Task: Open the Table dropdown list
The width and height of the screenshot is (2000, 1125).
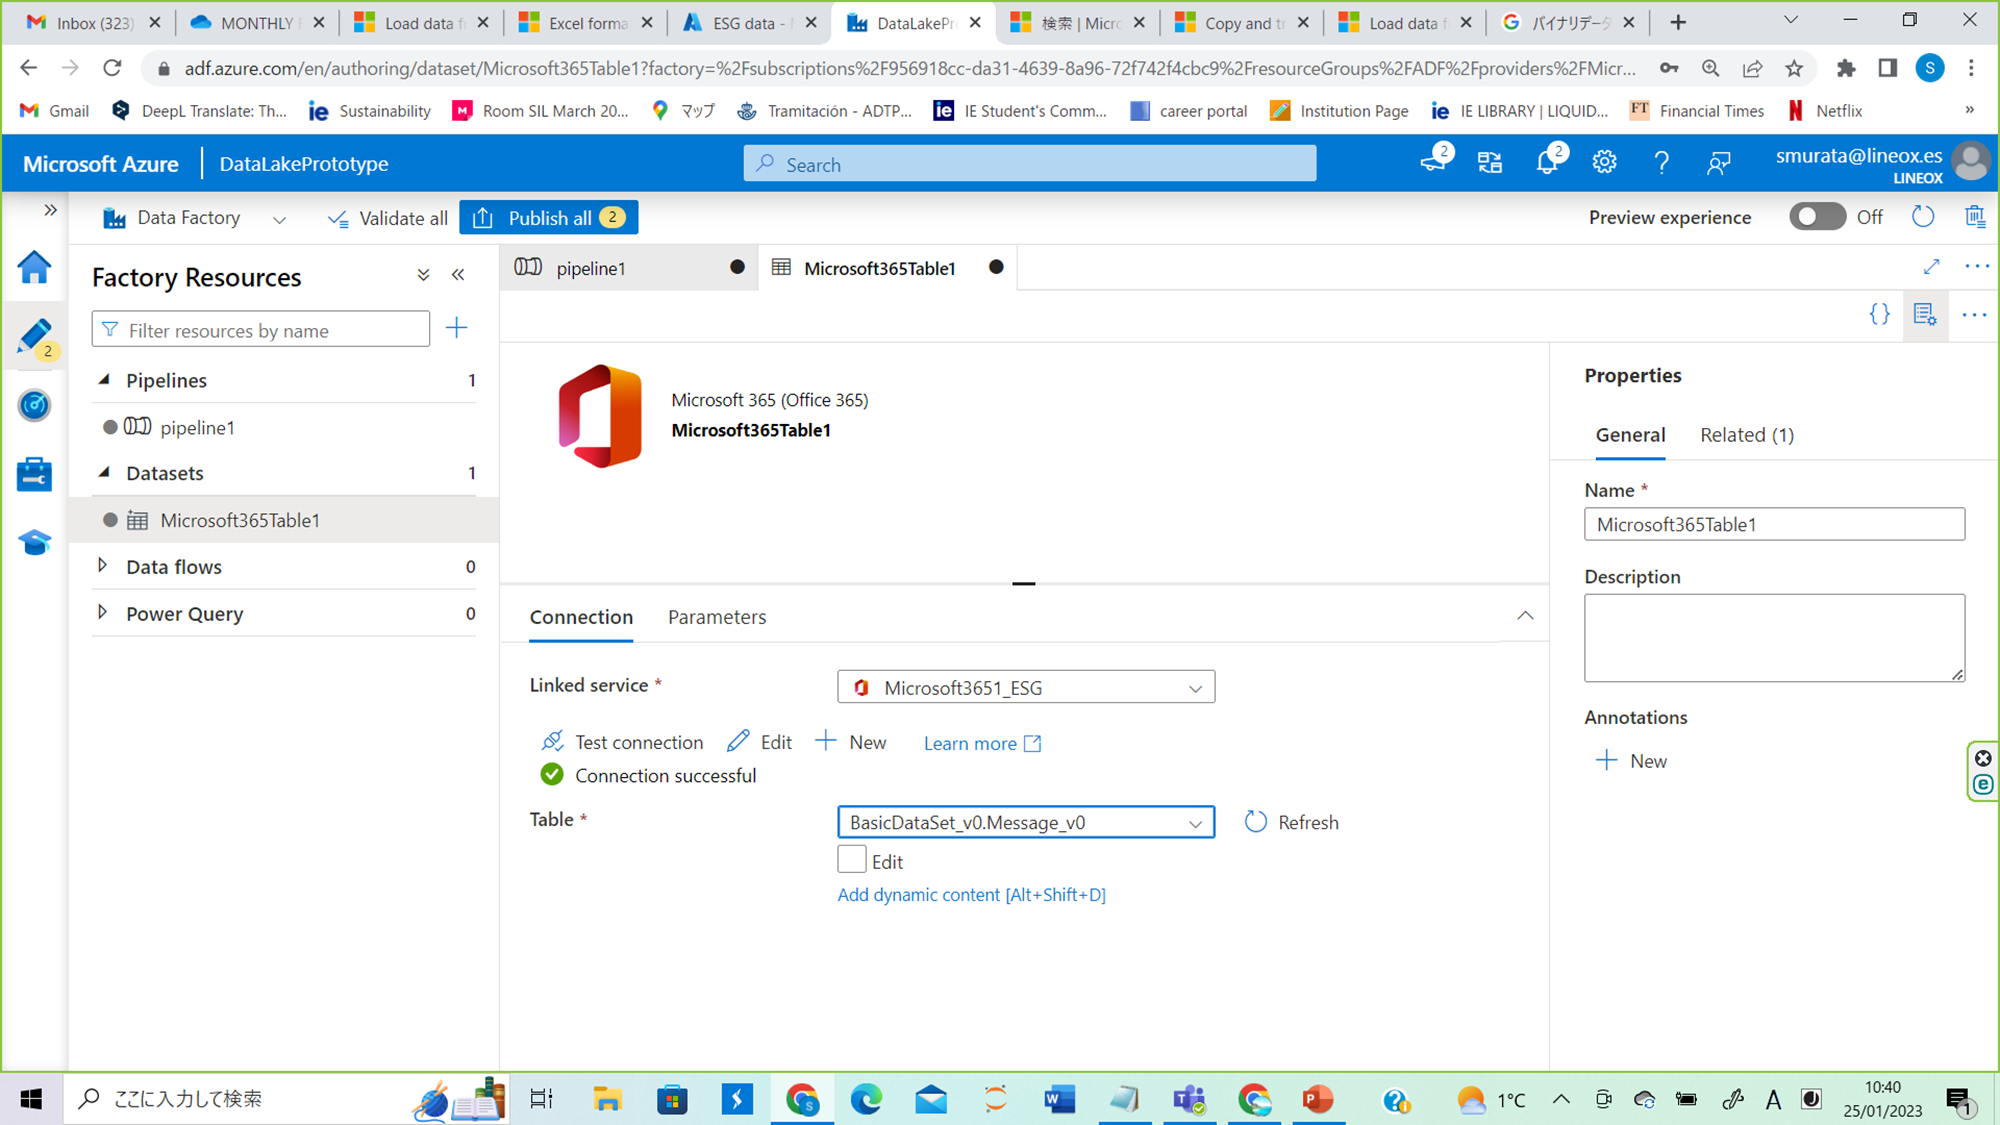Action: pyautogui.click(x=1026, y=822)
